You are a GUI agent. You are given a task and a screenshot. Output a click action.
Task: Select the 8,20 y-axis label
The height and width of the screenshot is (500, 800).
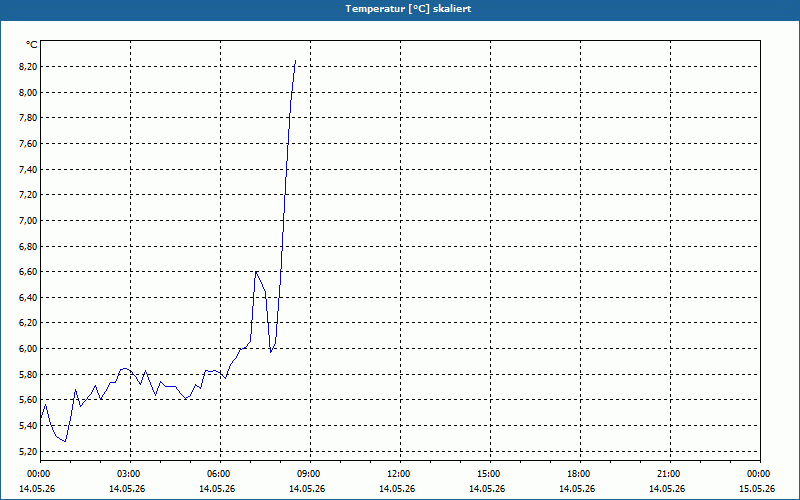28,67
